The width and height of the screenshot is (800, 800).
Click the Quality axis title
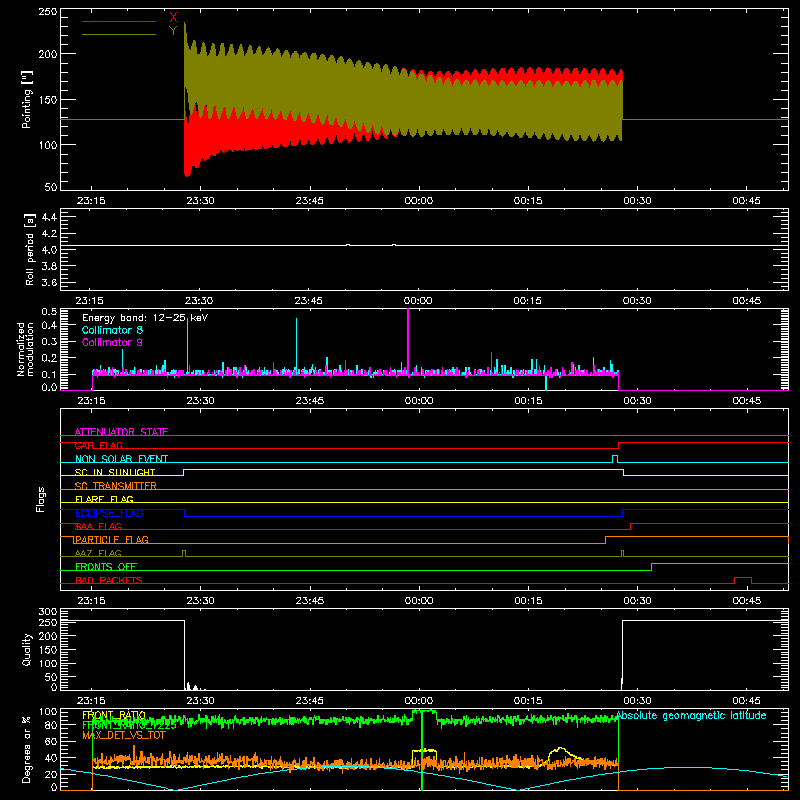coord(27,649)
